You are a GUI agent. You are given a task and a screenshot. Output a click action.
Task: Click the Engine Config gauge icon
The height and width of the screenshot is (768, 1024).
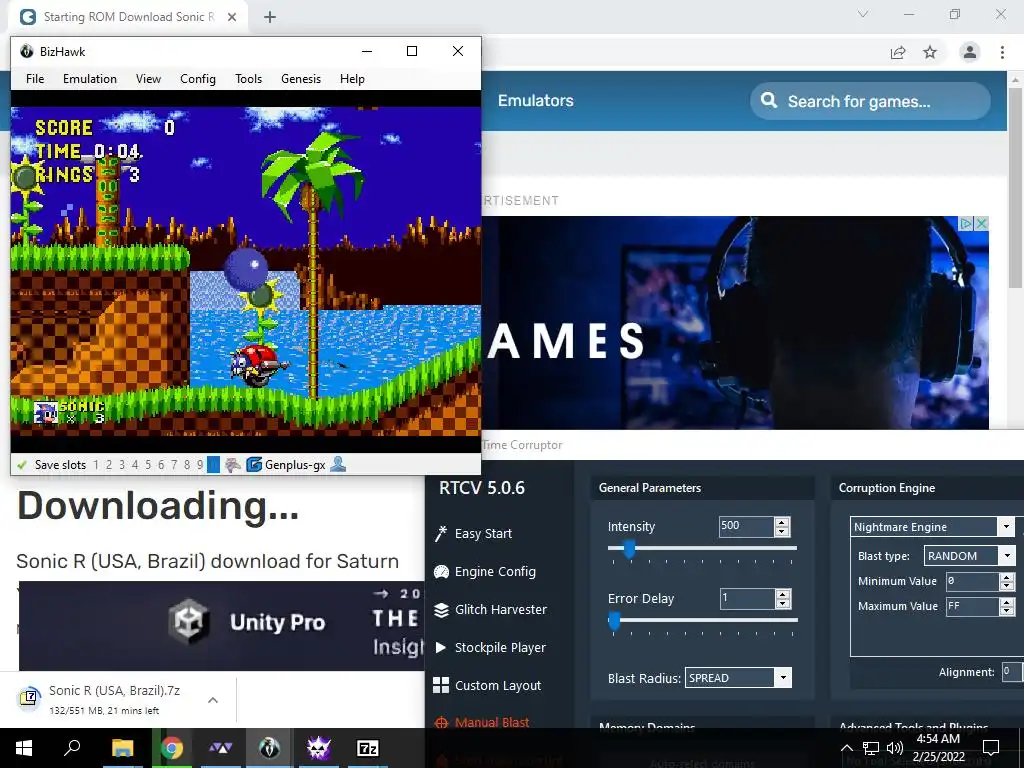(x=441, y=571)
